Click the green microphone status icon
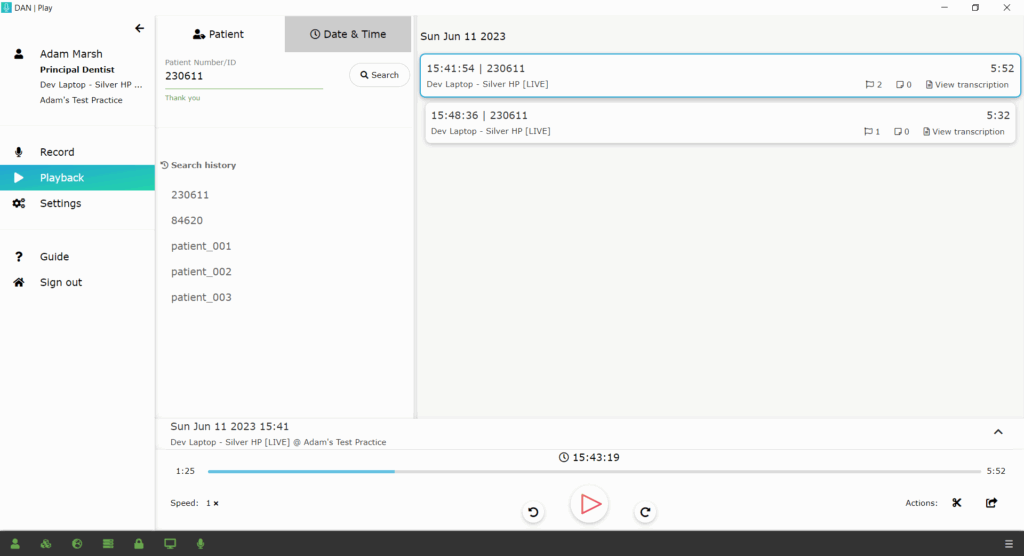 [x=201, y=544]
